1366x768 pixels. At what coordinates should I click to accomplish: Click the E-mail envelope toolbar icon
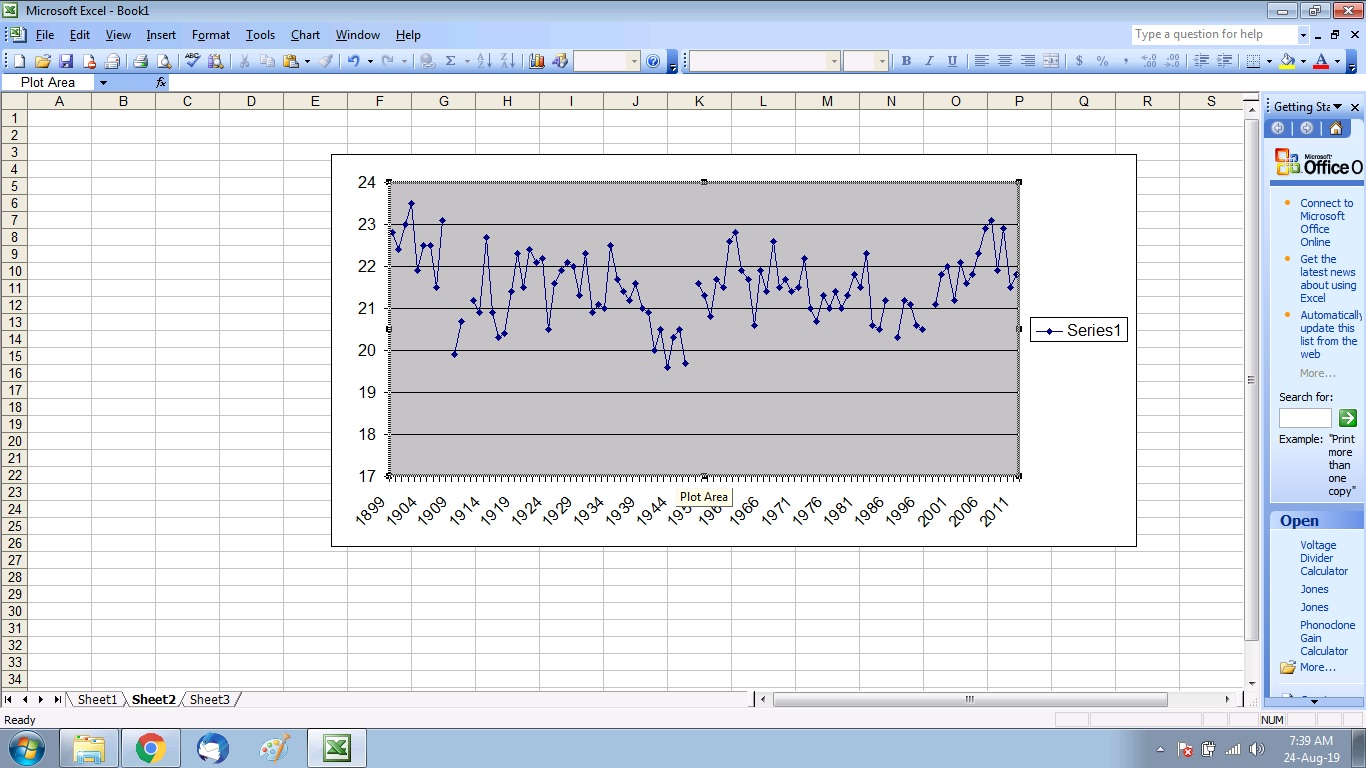pos(112,61)
